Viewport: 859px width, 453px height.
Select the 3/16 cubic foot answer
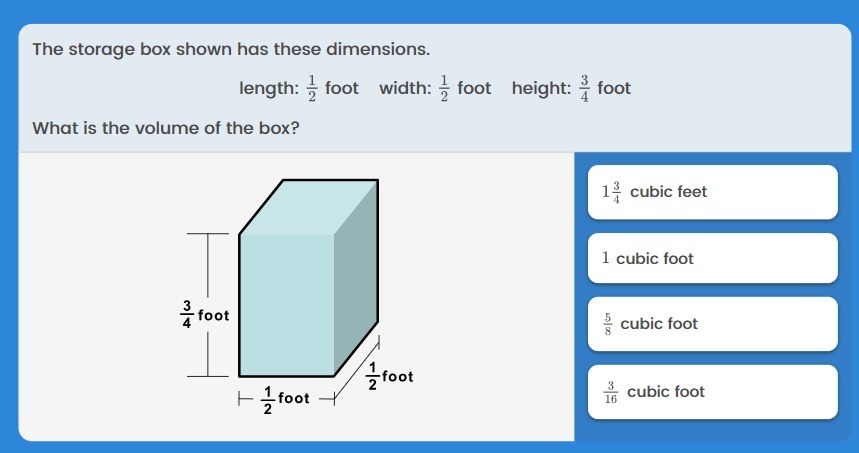(x=712, y=392)
